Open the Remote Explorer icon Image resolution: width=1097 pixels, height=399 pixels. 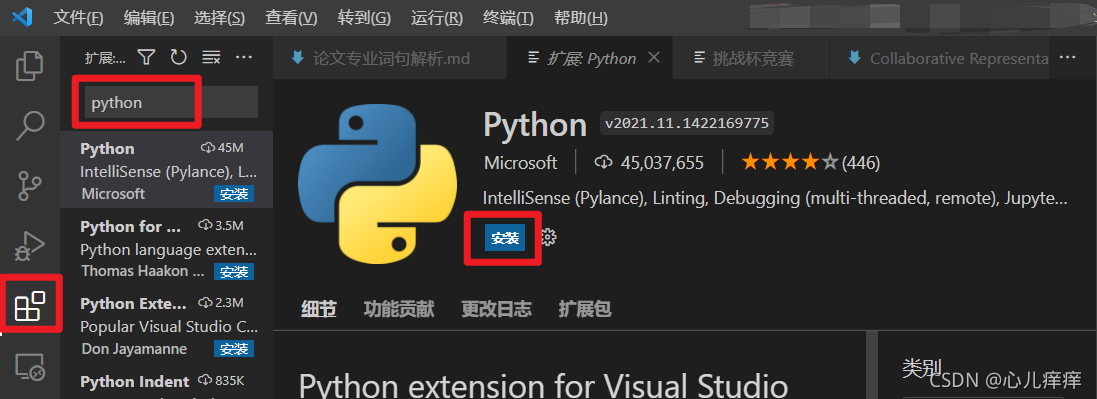click(30, 366)
